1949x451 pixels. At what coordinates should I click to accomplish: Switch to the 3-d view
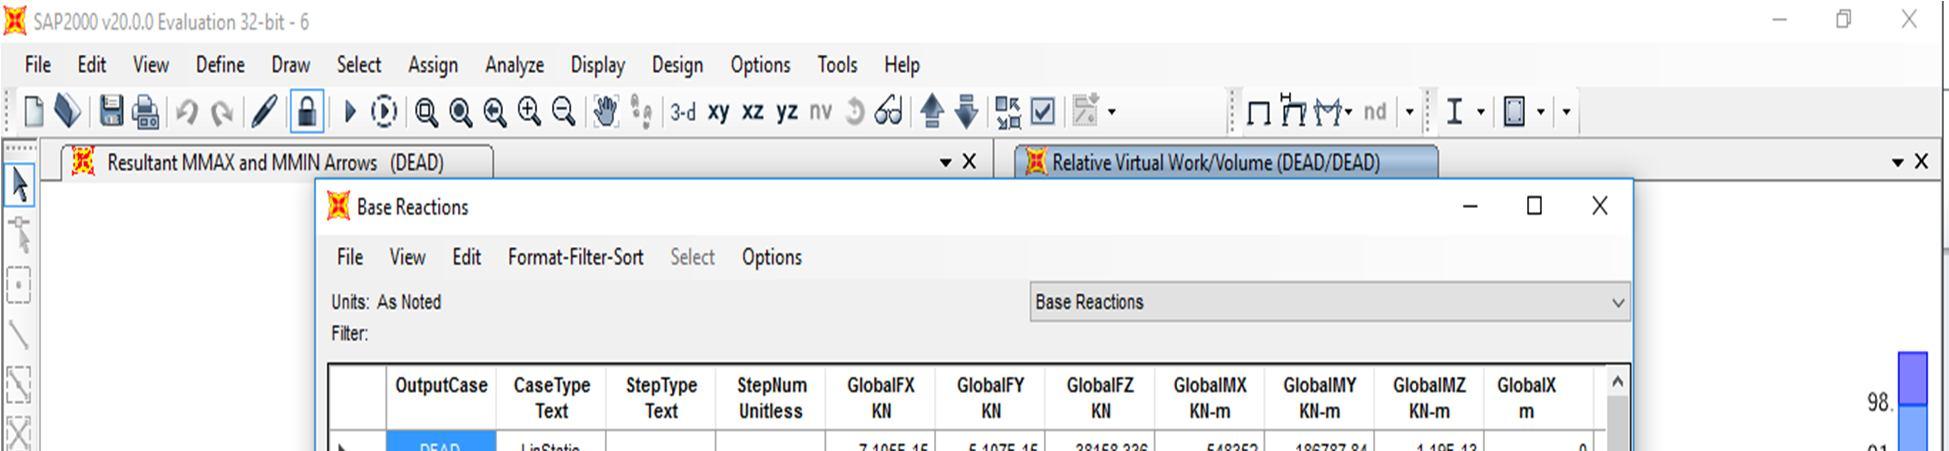pyautogui.click(x=683, y=112)
